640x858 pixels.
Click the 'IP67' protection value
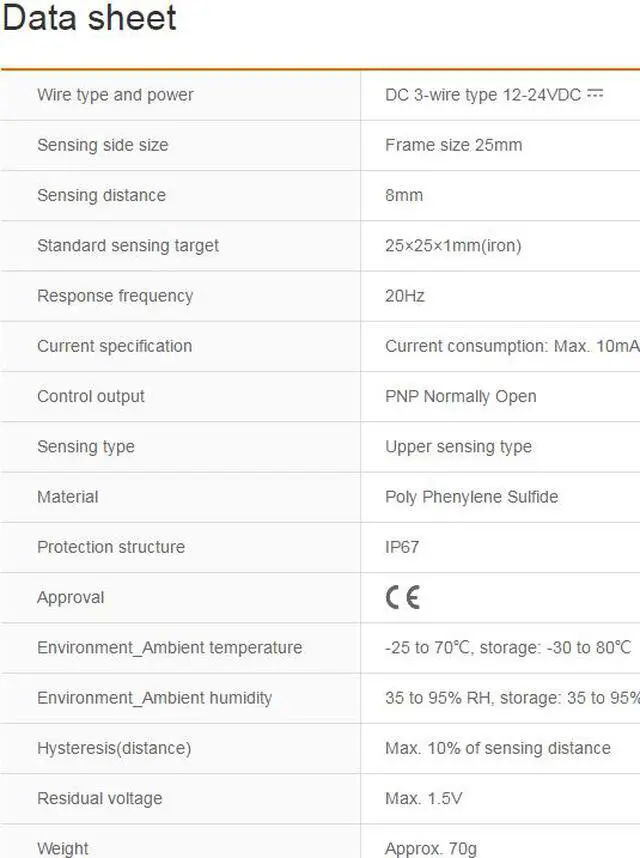[403, 547]
